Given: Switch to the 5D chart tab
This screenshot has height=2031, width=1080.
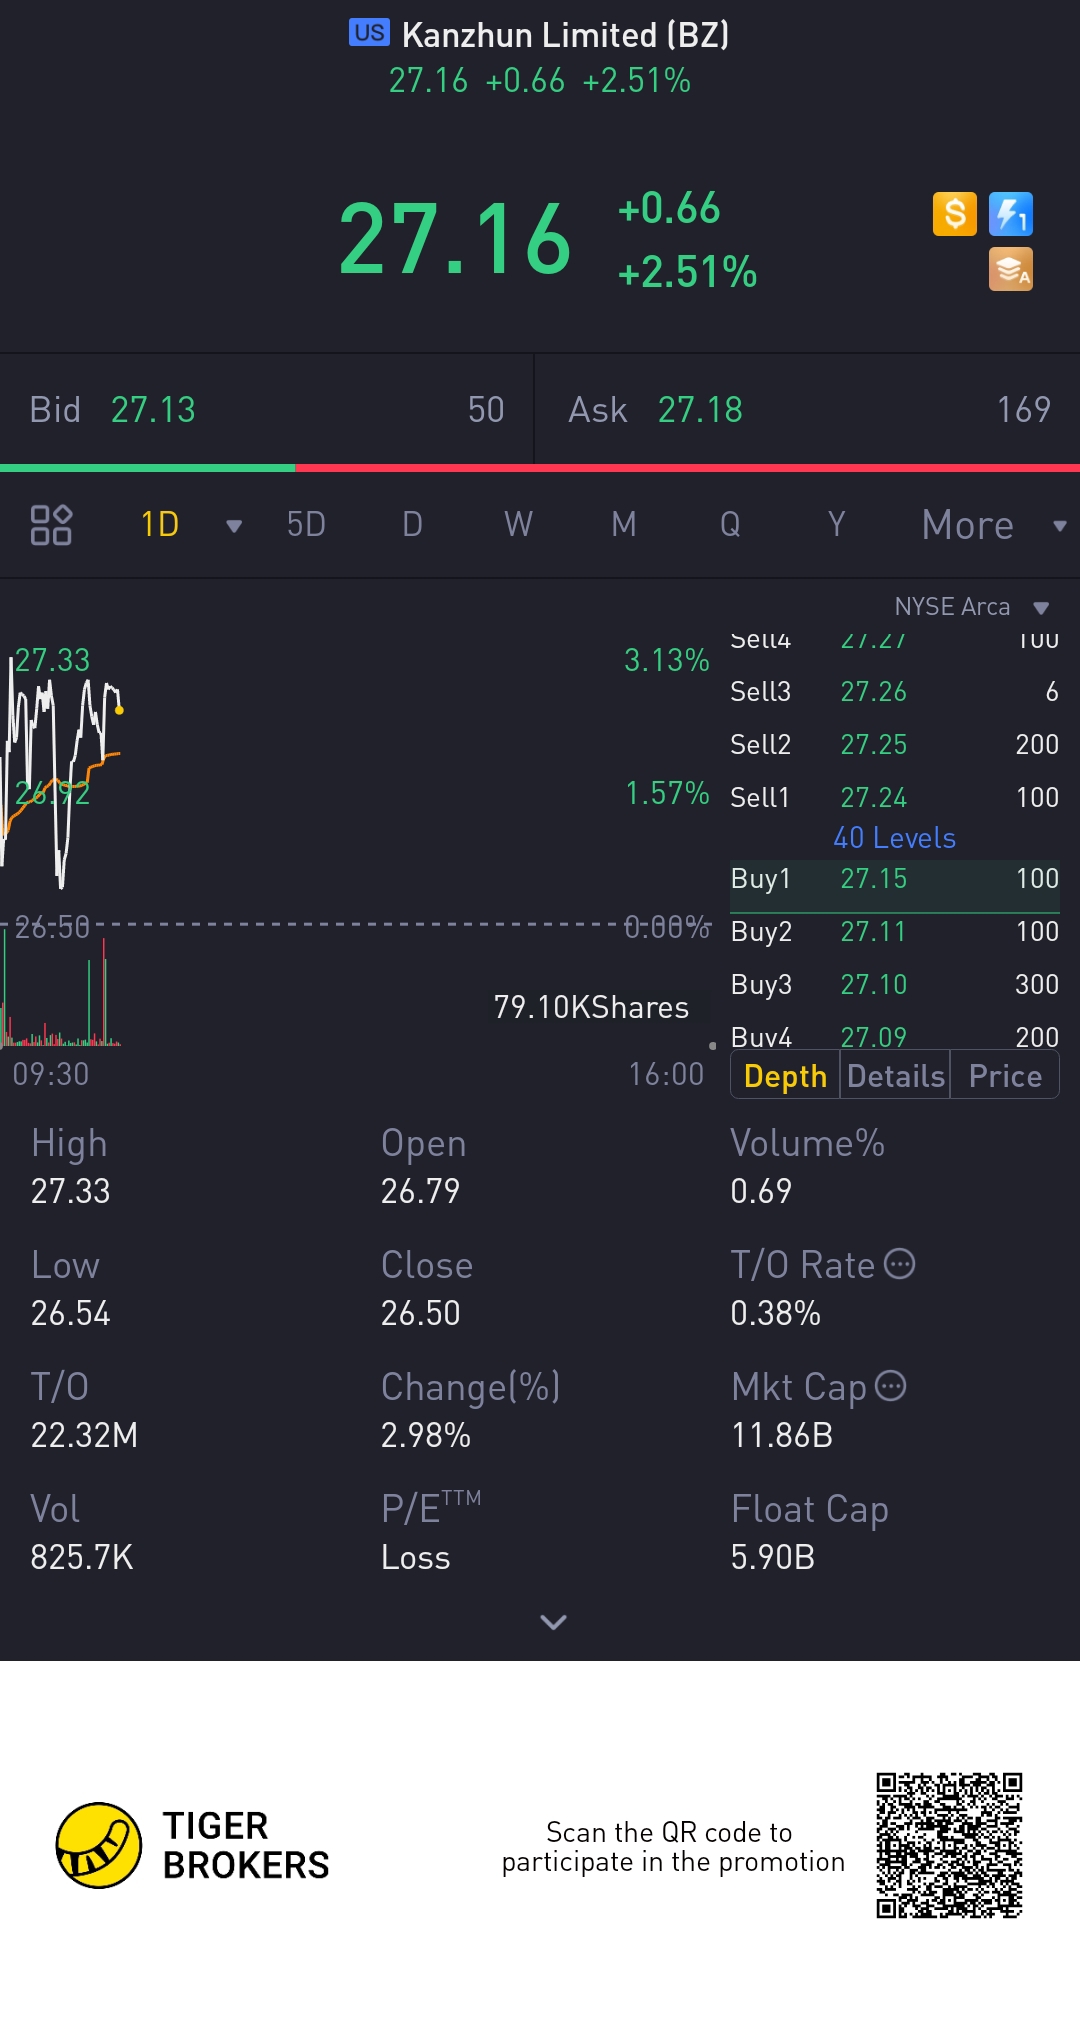Looking at the screenshot, I should (x=306, y=524).
